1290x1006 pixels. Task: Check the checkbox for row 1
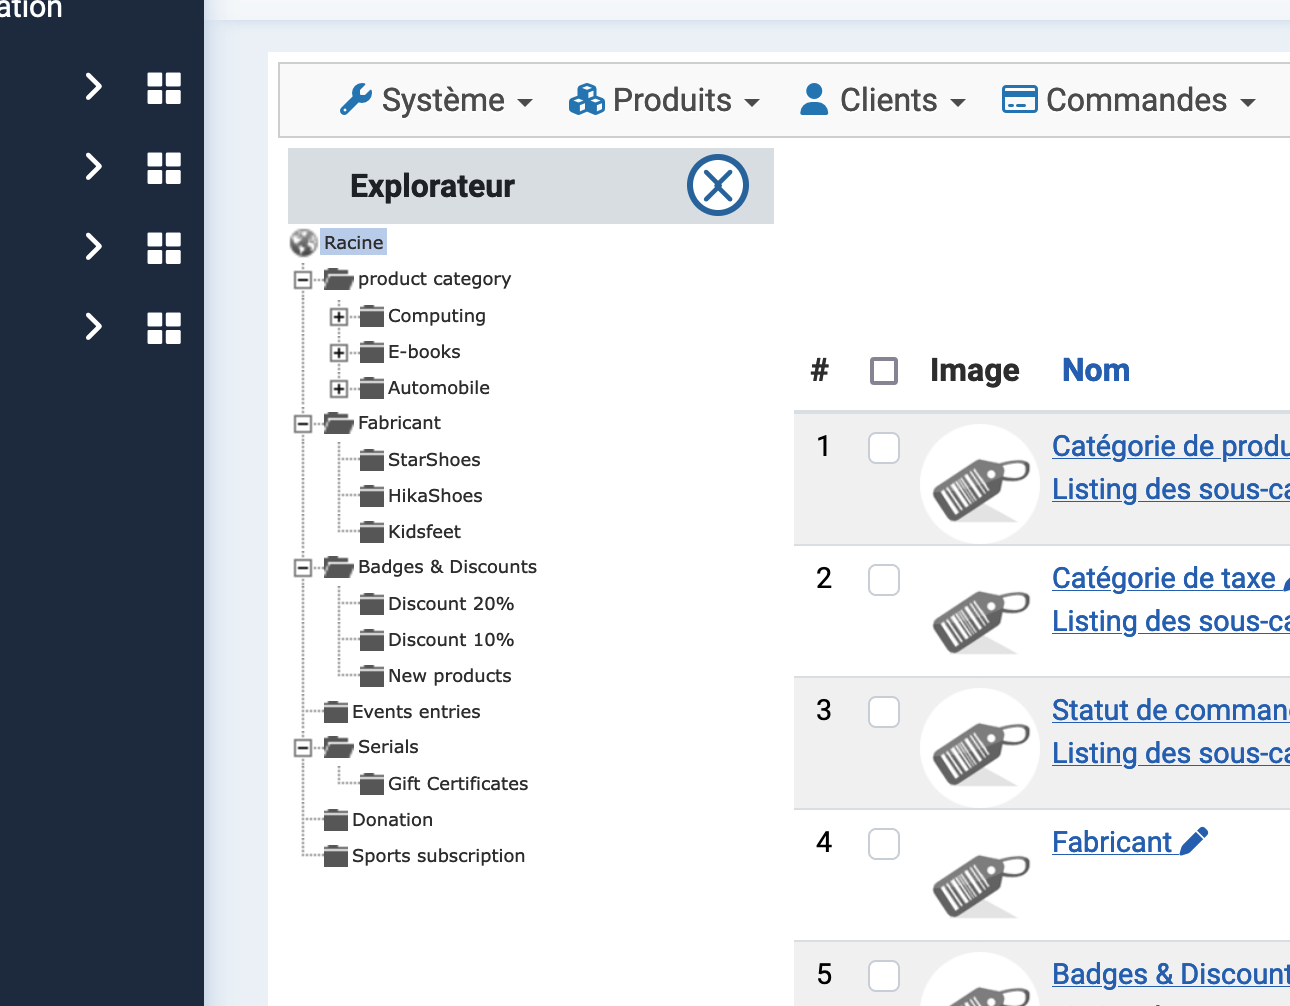[883, 448]
